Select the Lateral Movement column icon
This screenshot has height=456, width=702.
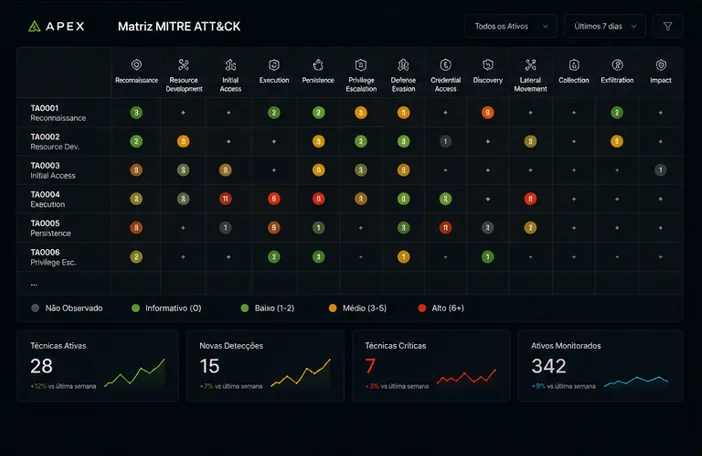coord(531,65)
